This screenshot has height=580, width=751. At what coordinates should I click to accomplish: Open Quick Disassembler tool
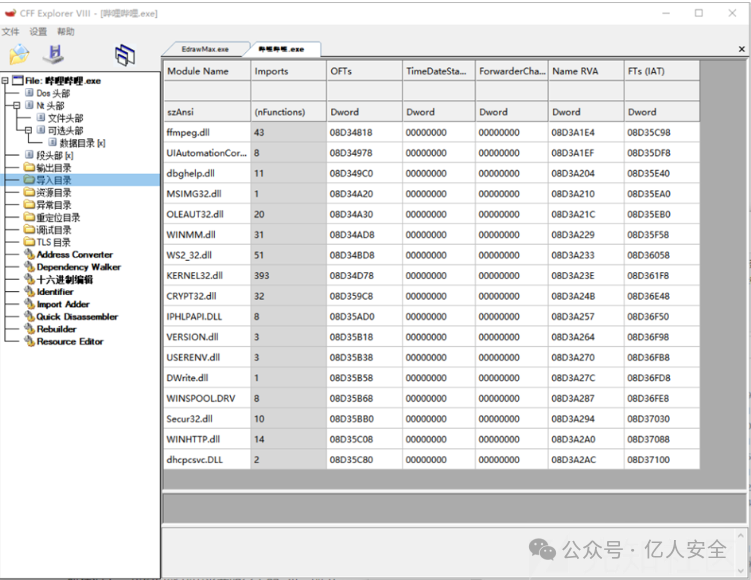pyautogui.click(x=77, y=317)
